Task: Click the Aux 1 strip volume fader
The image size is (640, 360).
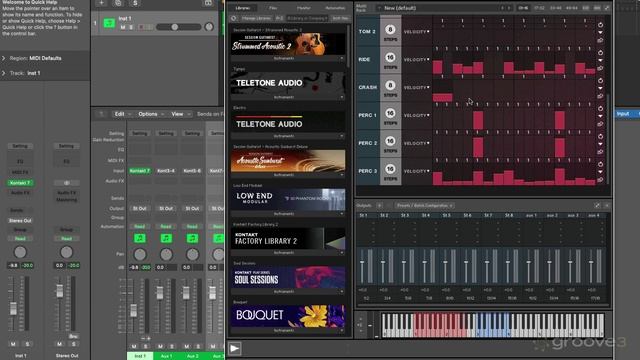Action: point(160,292)
